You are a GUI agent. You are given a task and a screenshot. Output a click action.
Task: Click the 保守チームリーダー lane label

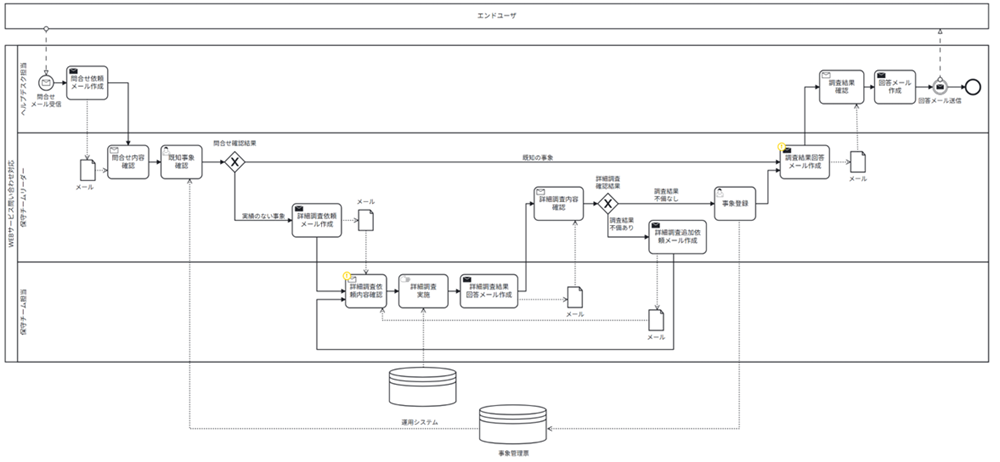coord(24,196)
